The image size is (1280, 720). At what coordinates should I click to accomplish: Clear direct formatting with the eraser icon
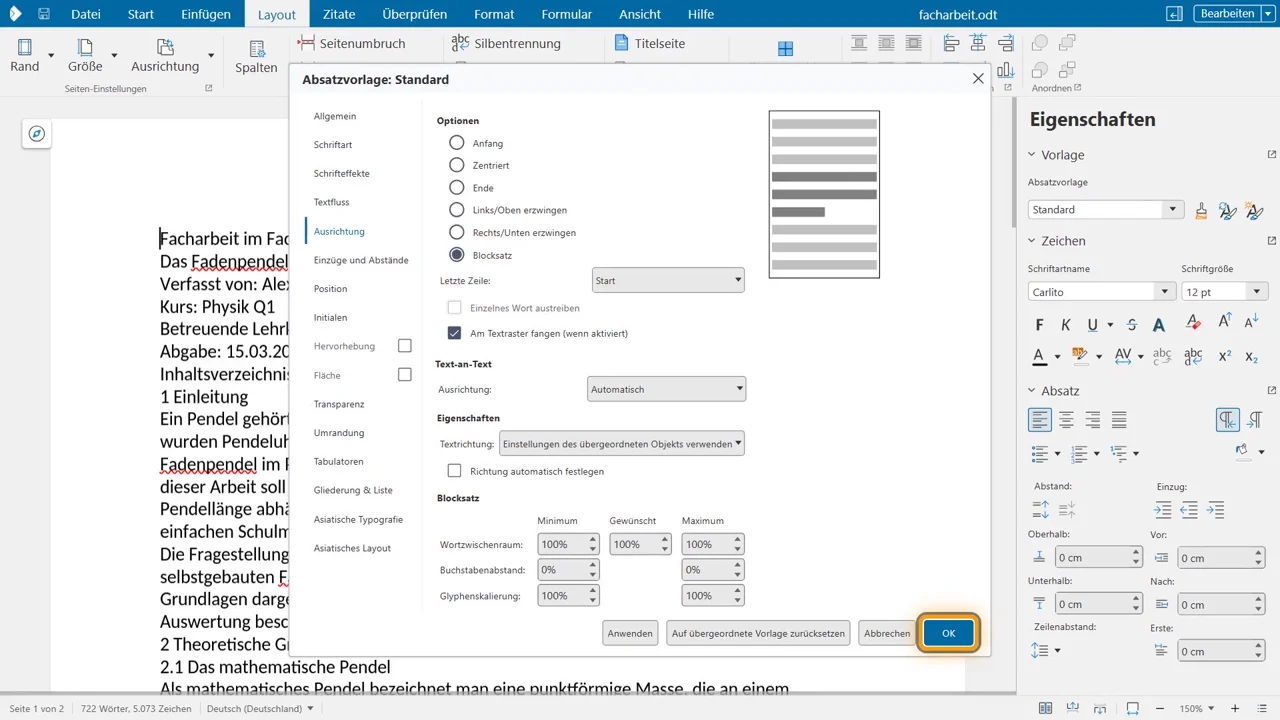coord(1193,324)
